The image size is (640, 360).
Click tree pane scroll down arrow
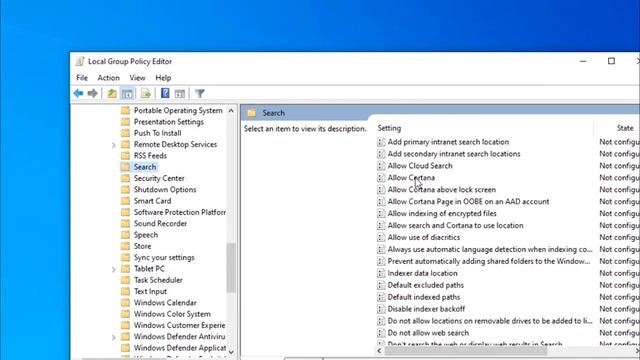(231, 352)
